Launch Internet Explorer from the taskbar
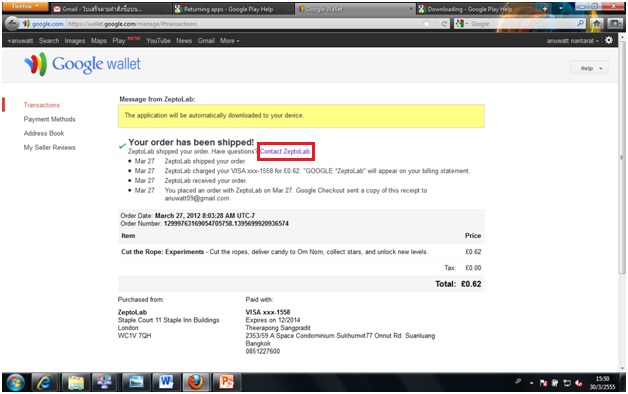Image resolution: width=628 pixels, height=394 pixels. (44, 382)
